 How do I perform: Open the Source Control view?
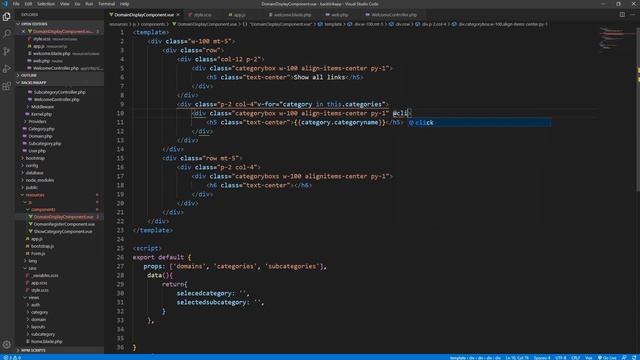pos(7,51)
